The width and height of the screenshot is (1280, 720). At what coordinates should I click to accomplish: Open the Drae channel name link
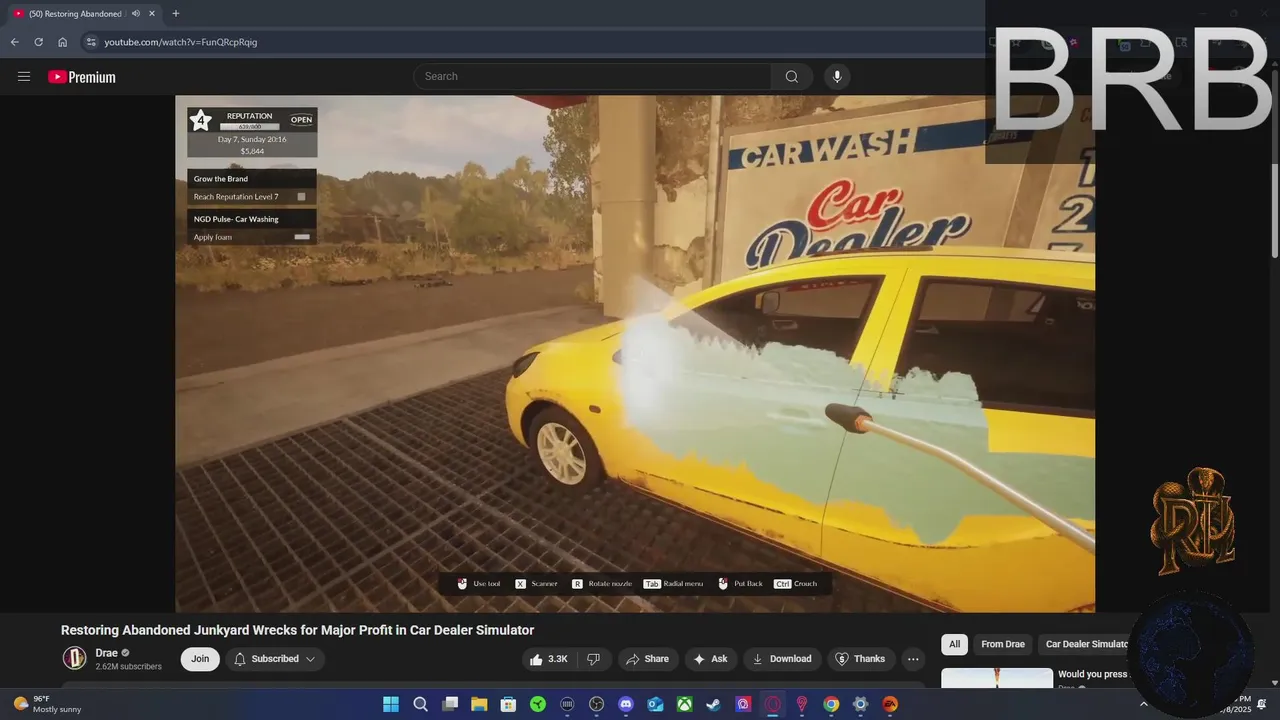[x=106, y=653]
